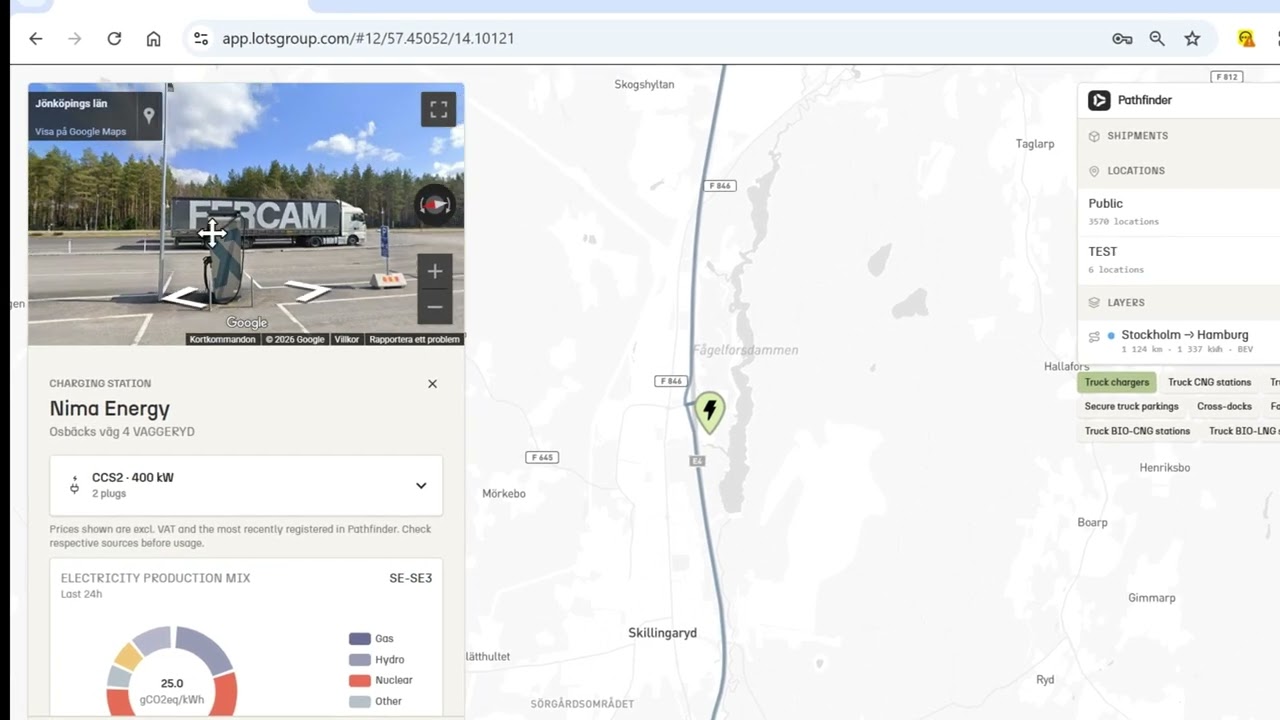Click the plug icon beside CCS2 400 kW
1280x720 pixels.
point(74,486)
